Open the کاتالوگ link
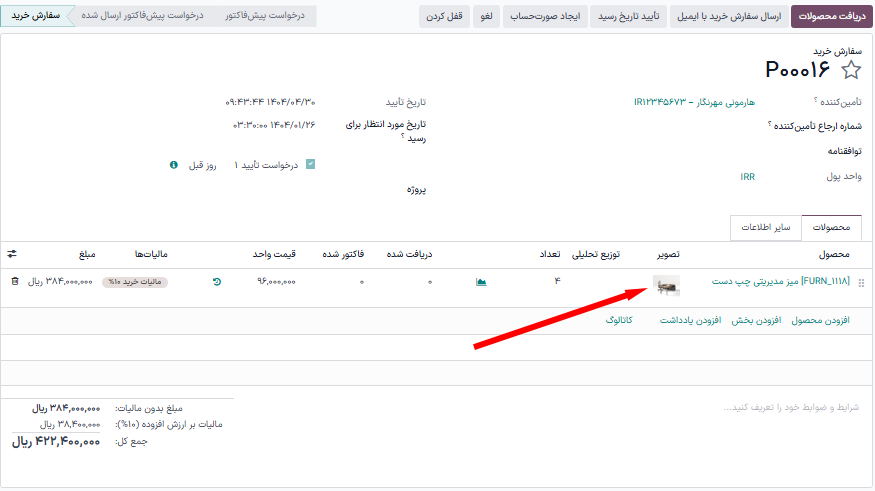This screenshot has width=875, height=491. tap(625, 320)
